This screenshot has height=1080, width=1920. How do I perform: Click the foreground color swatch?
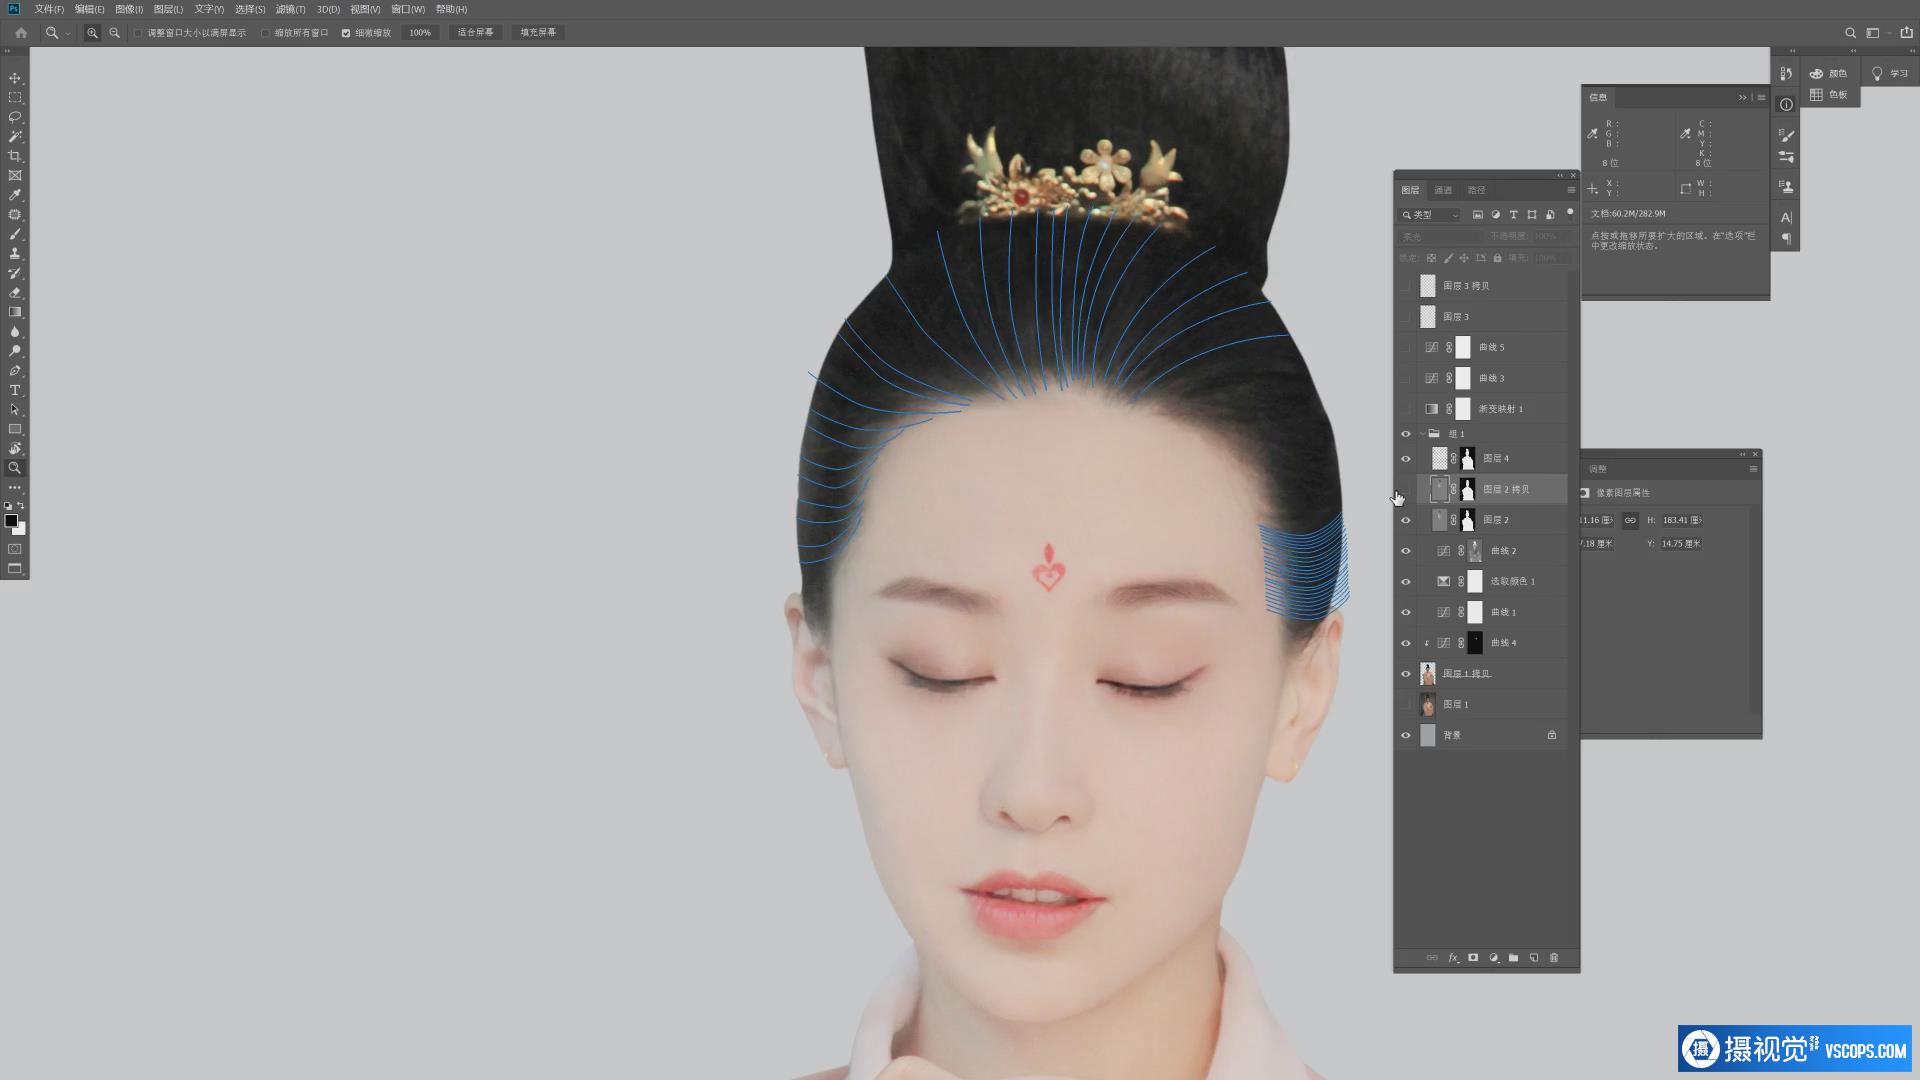[11, 521]
